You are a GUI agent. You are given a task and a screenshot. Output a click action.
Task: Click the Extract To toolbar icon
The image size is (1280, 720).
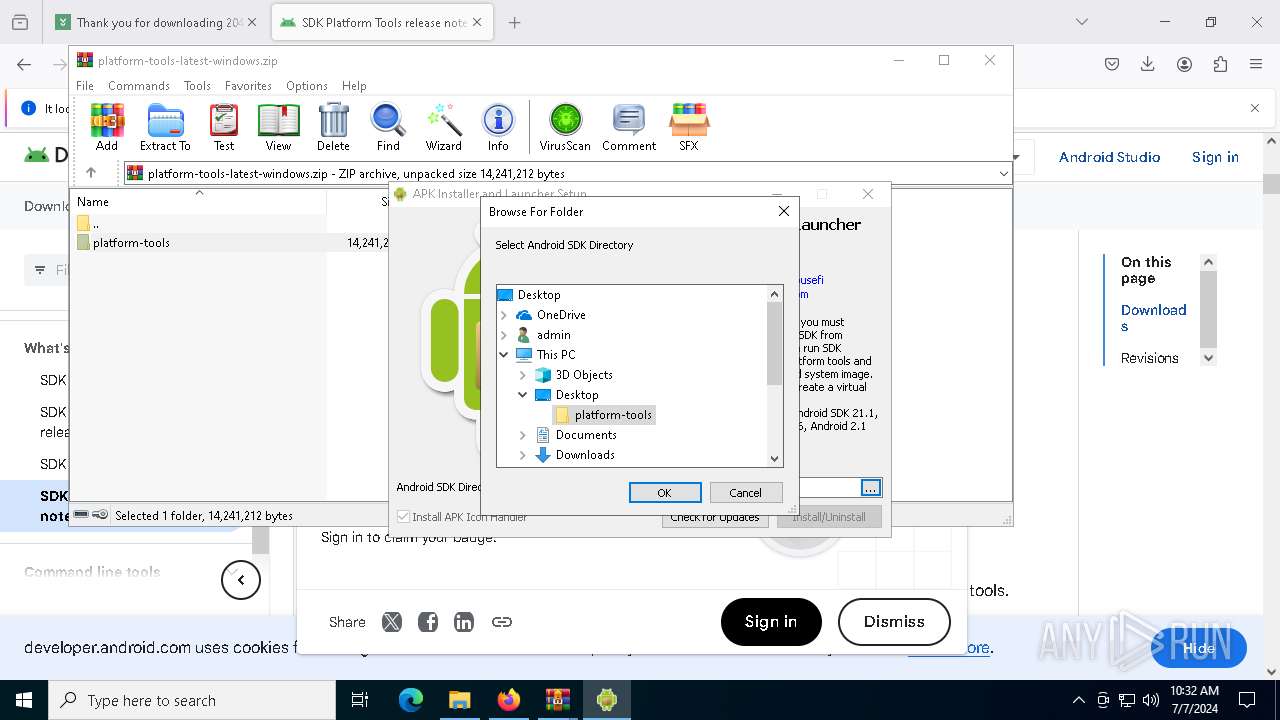click(165, 127)
